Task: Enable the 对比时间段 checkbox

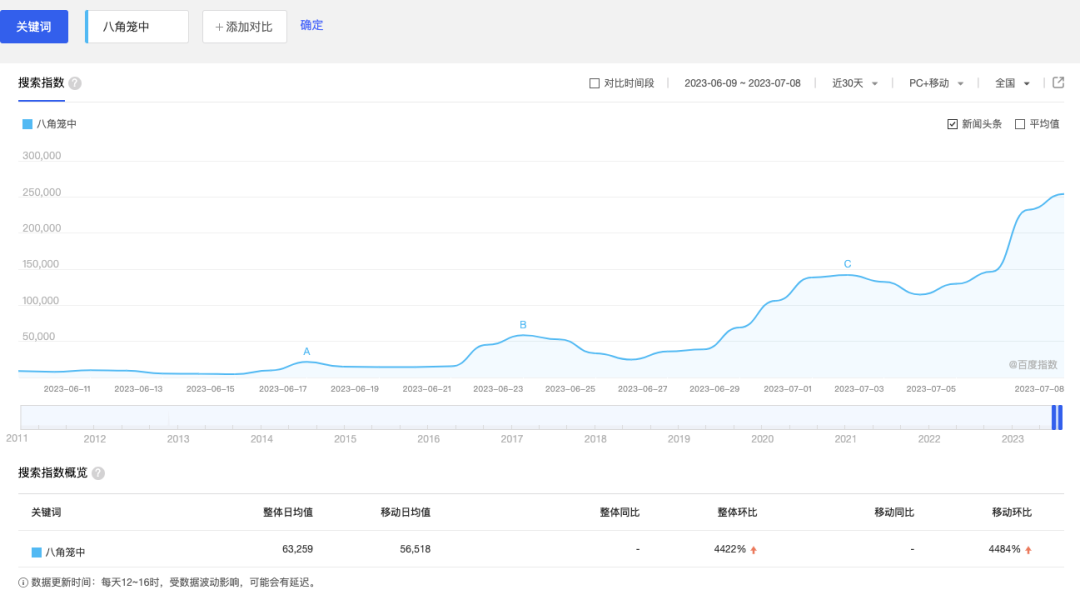Action: [x=595, y=84]
